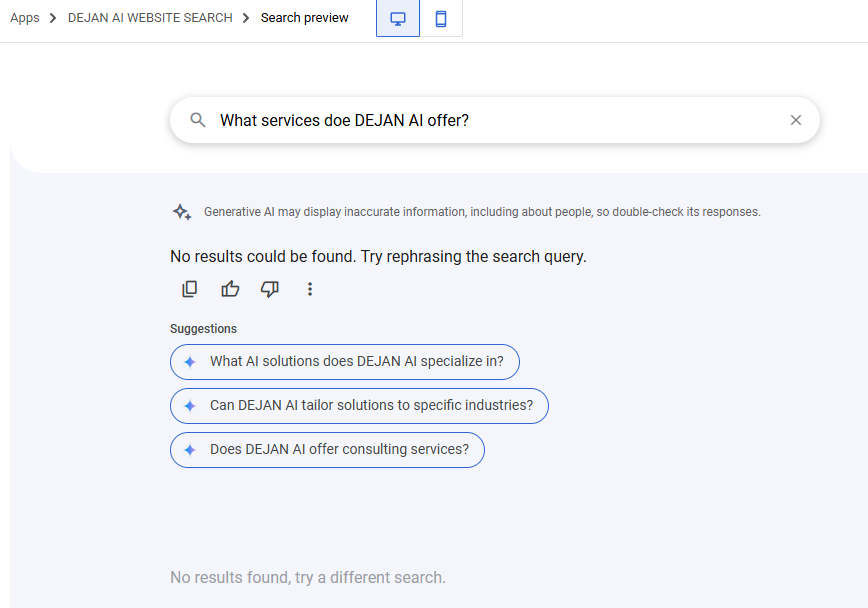868x608 pixels.
Task: Copy the generated answer text
Action: click(190, 289)
